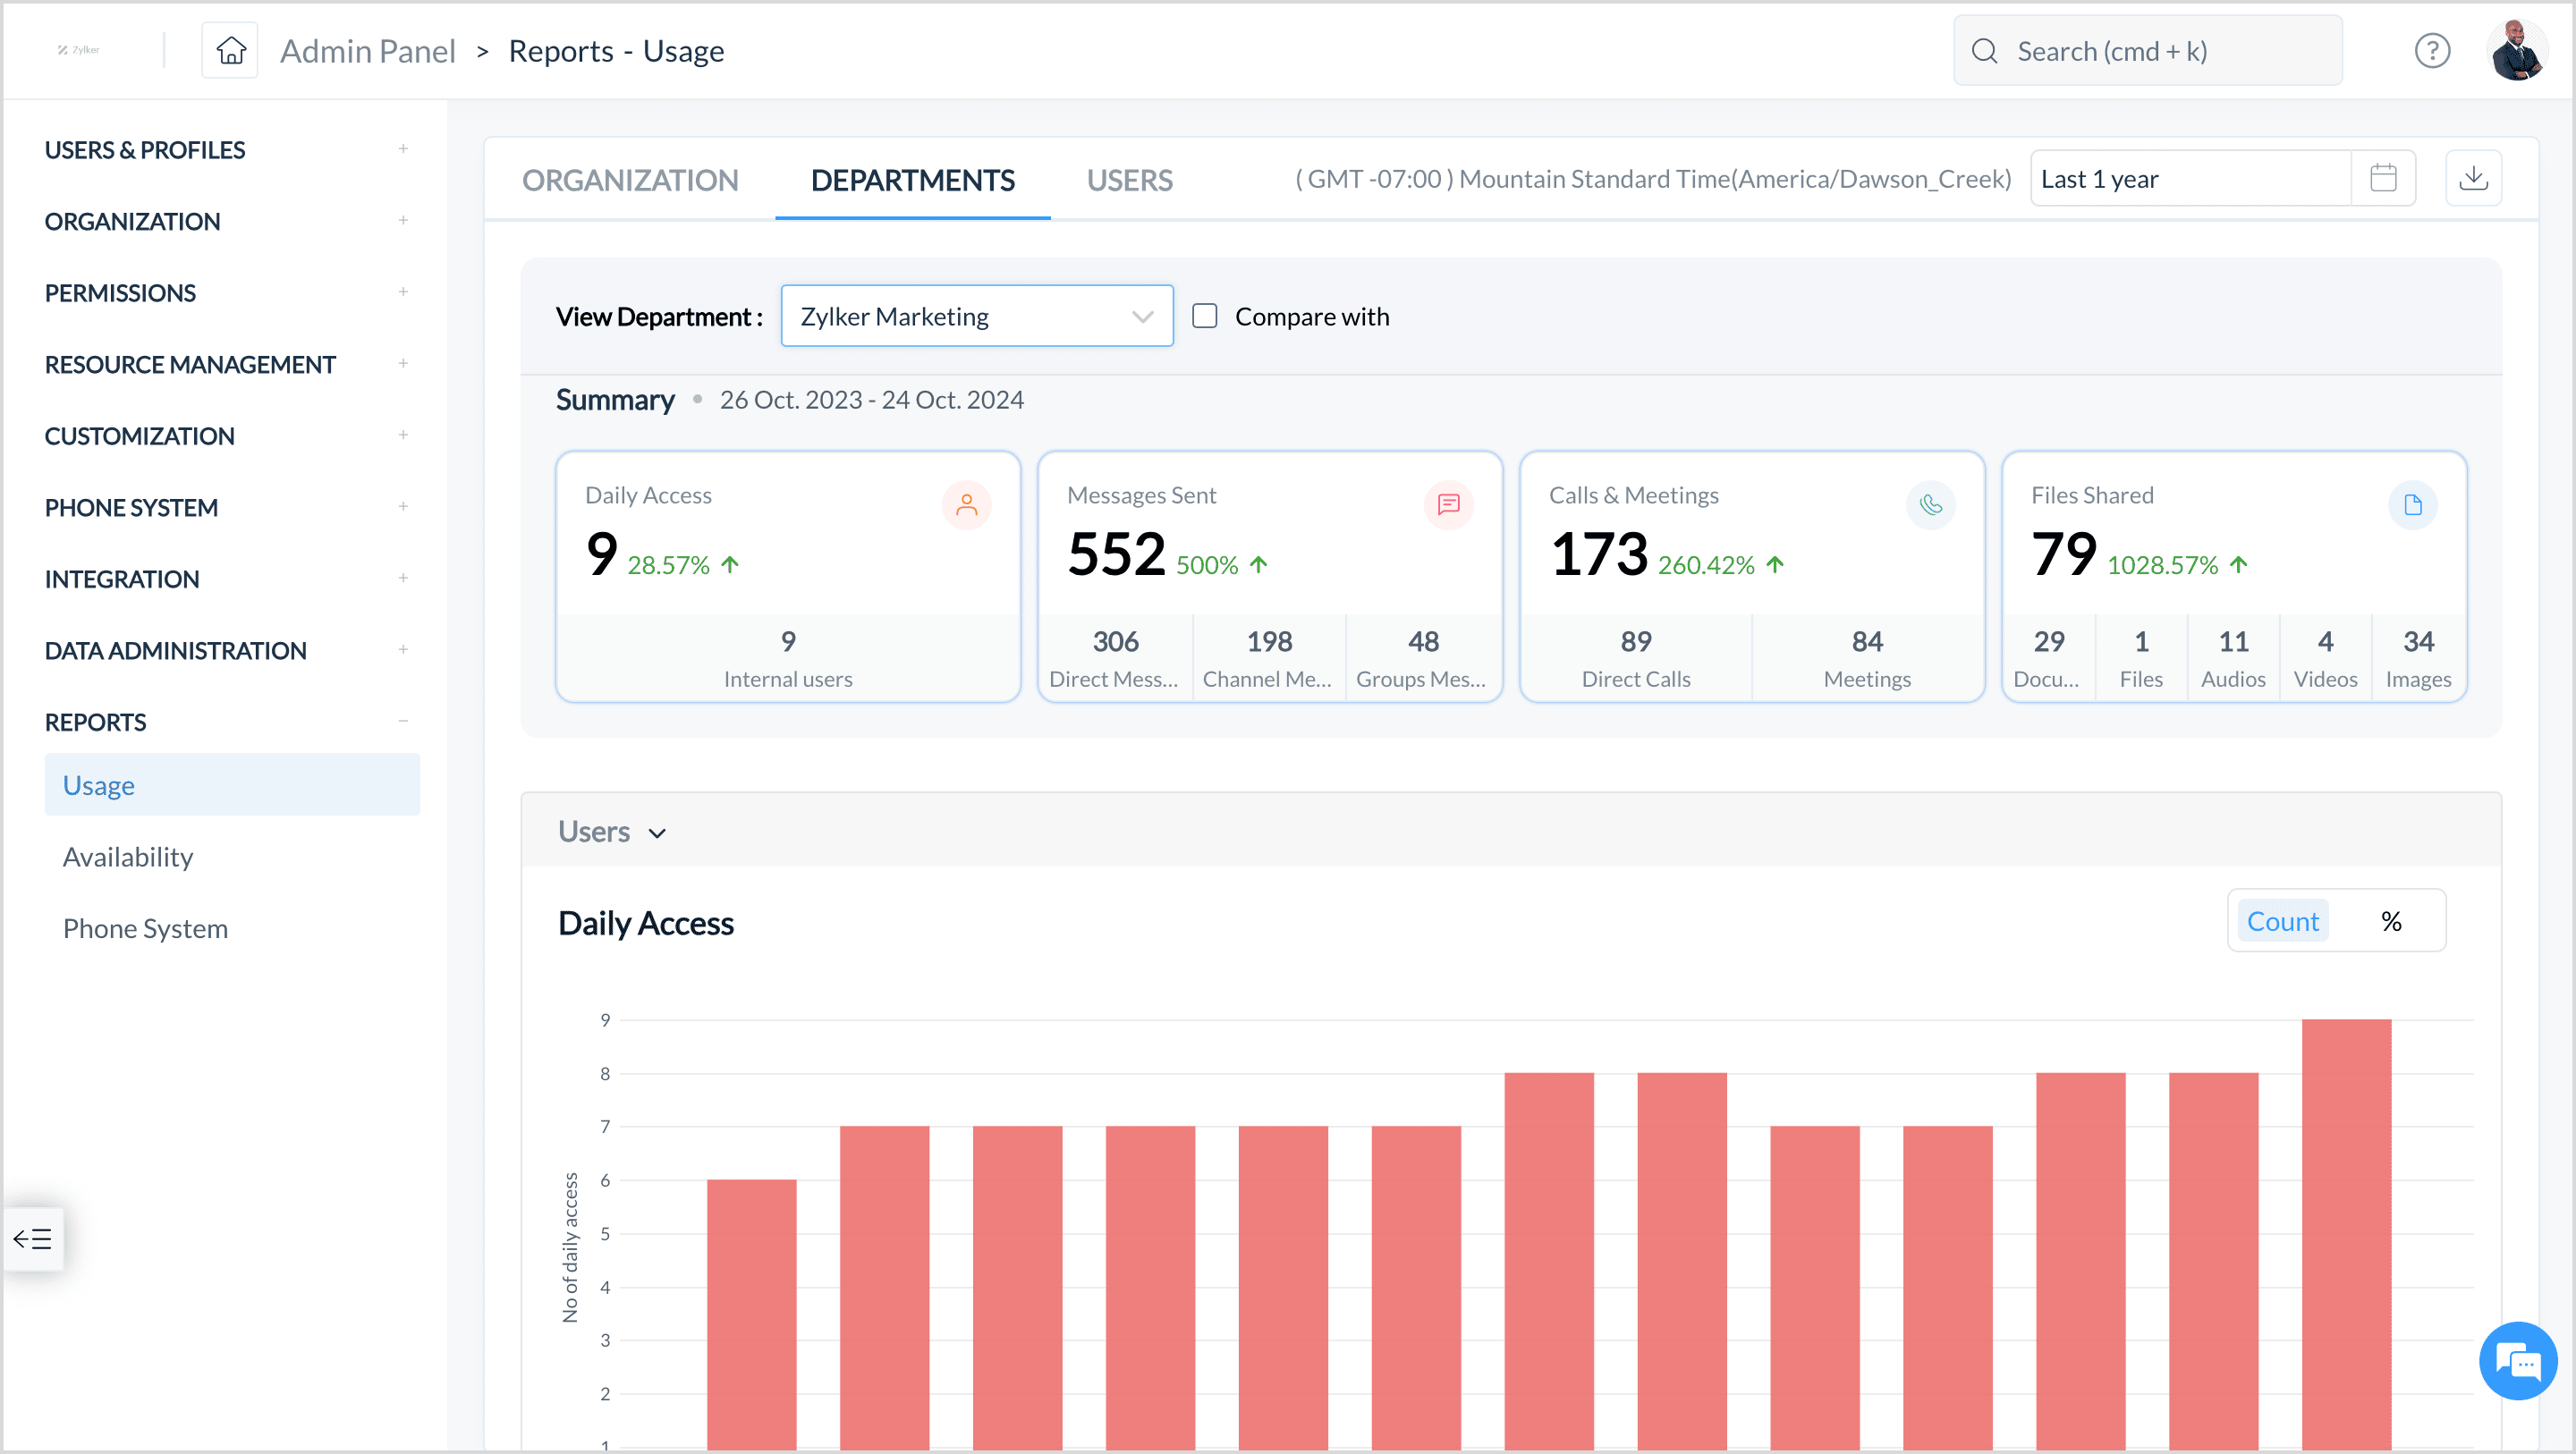Click the 84 Meetings stat

click(1867, 658)
